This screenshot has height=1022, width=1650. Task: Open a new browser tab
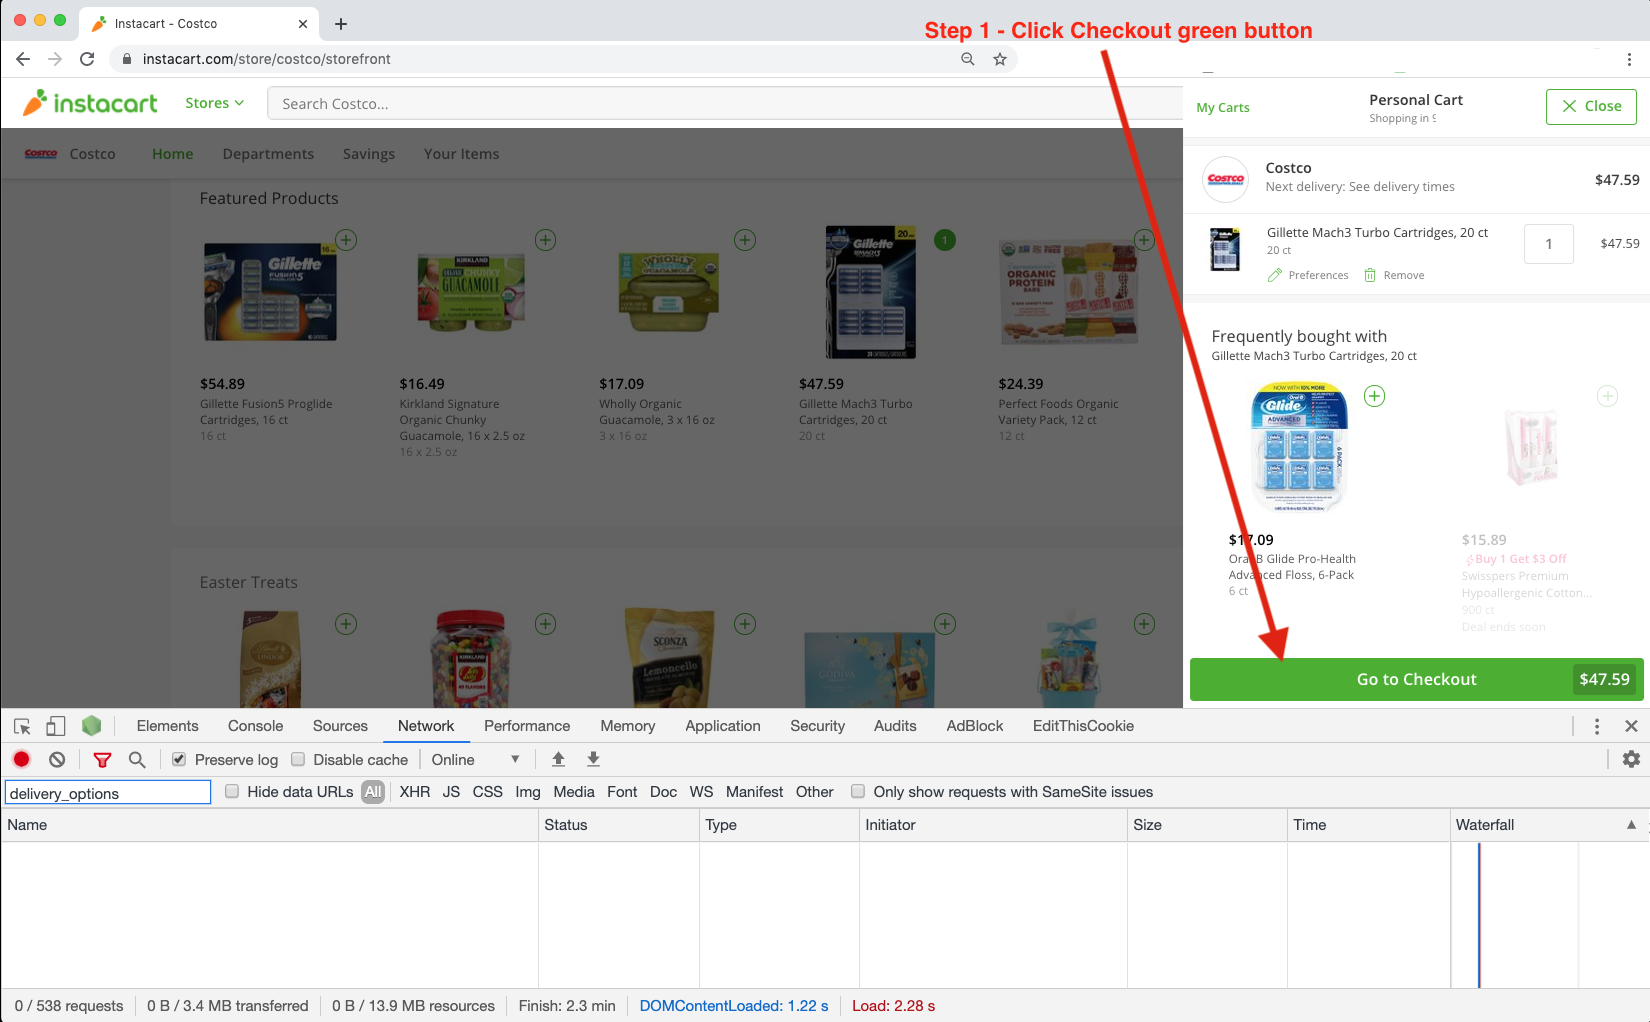click(x=341, y=23)
